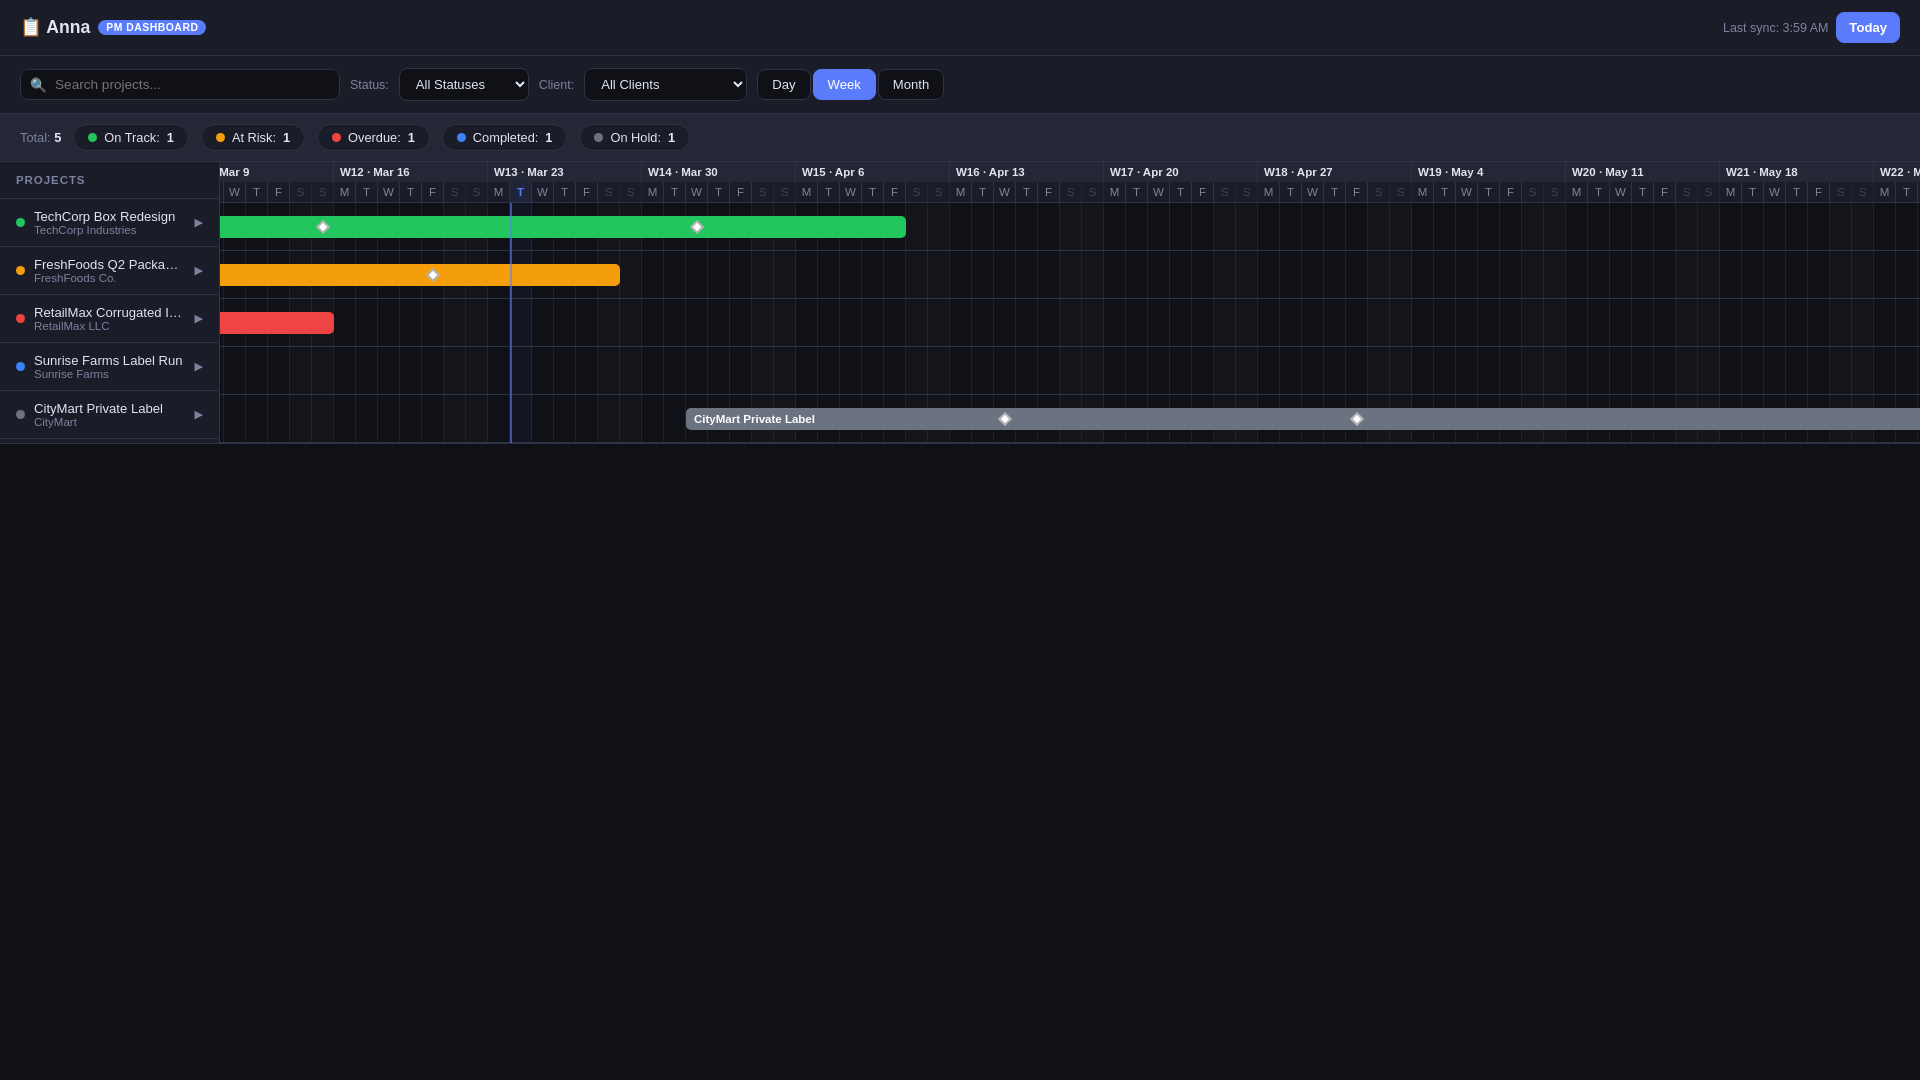The image size is (1920, 1080).
Task: Click the PM DASHBOARD badge
Action: [x=152, y=28]
